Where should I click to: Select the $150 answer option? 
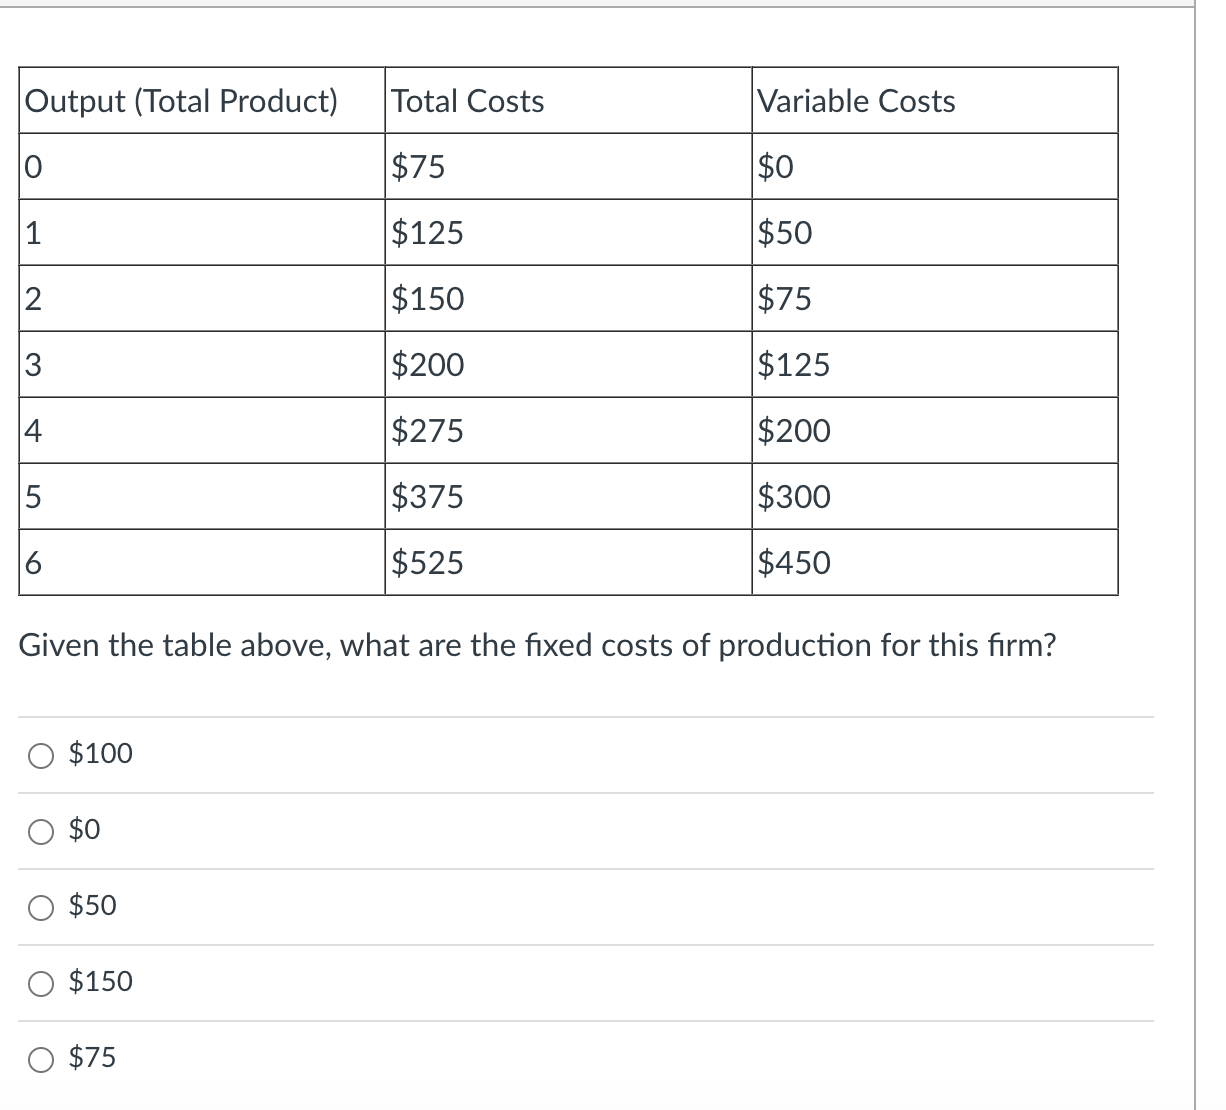tap(41, 983)
